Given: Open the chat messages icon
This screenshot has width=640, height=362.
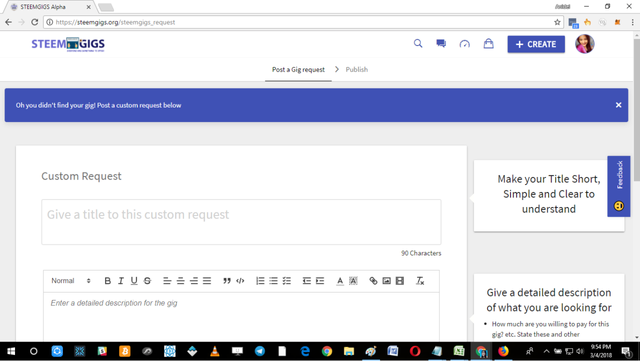Looking at the screenshot, I should [x=441, y=44].
